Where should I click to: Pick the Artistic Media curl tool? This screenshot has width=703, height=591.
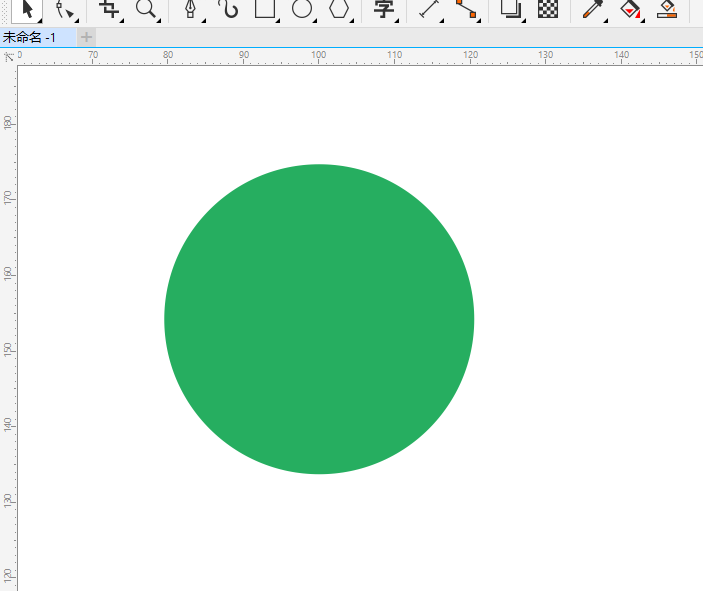tap(228, 10)
